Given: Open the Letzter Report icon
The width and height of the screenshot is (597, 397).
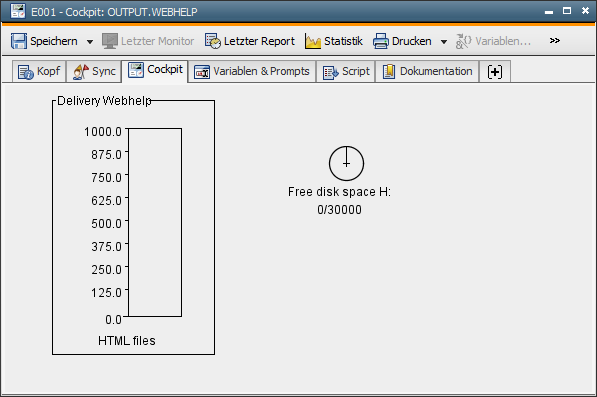Looking at the screenshot, I should point(212,41).
